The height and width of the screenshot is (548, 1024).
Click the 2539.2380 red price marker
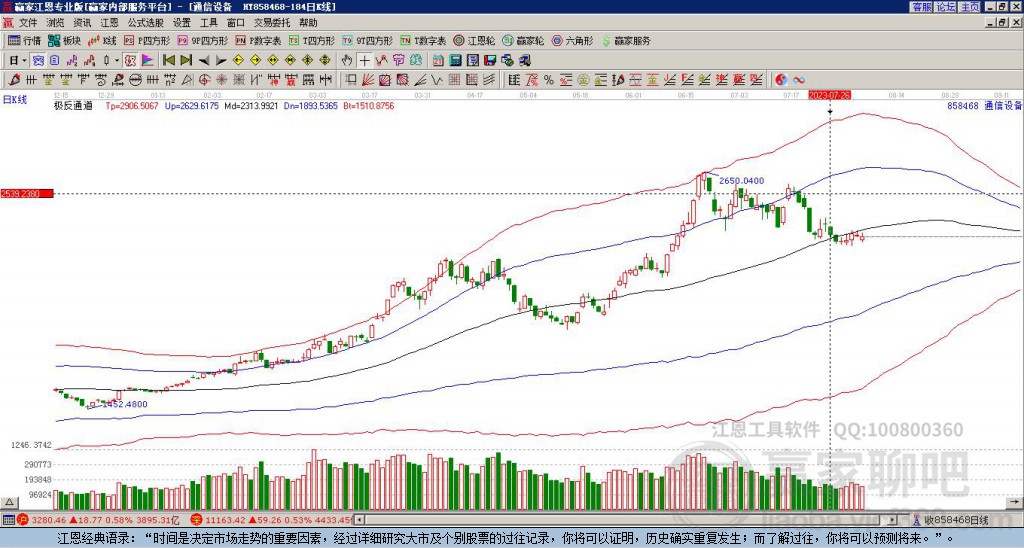coord(26,193)
